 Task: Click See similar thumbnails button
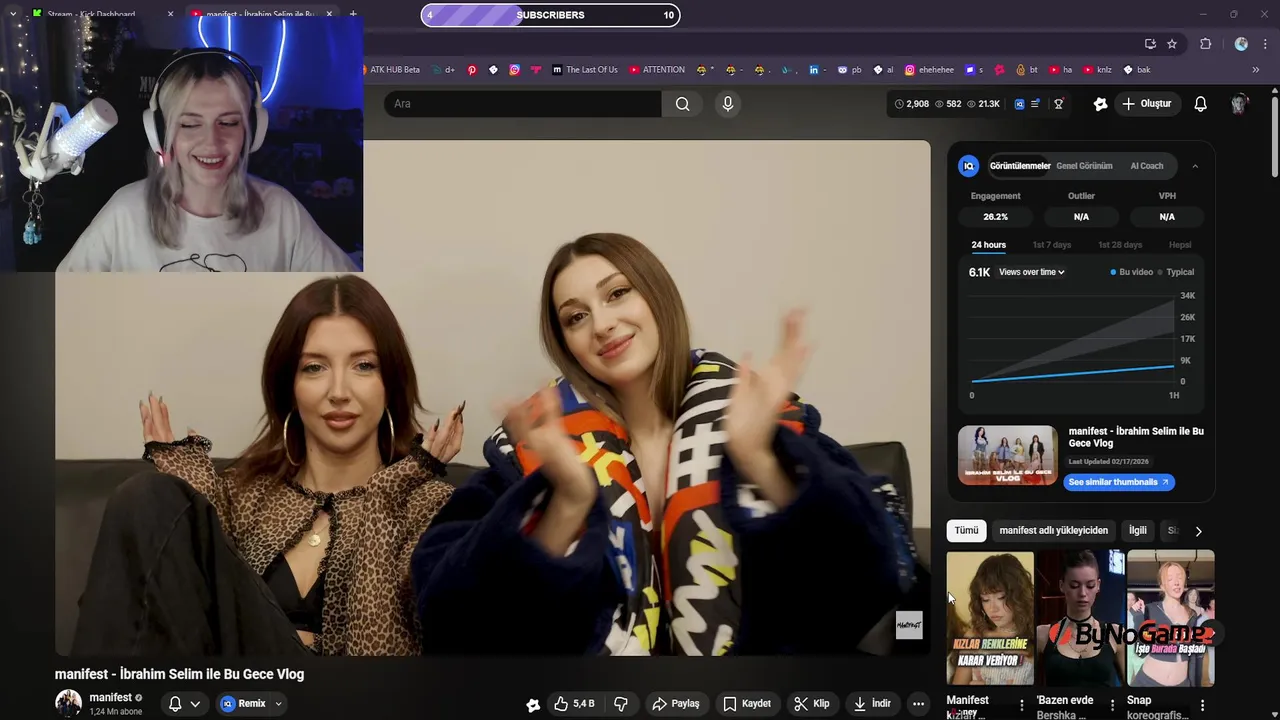pyautogui.click(x=1118, y=482)
